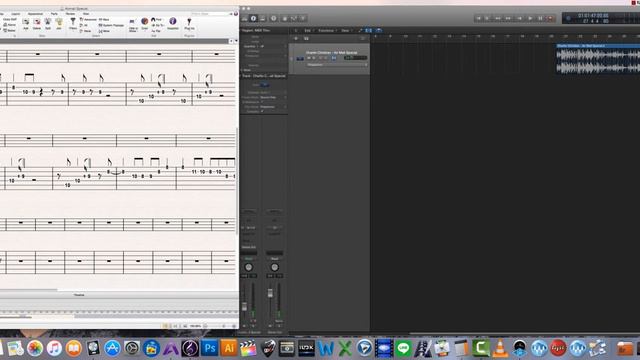Open VLC from the Dock
This screenshot has width=640, height=360.
tap(500, 349)
